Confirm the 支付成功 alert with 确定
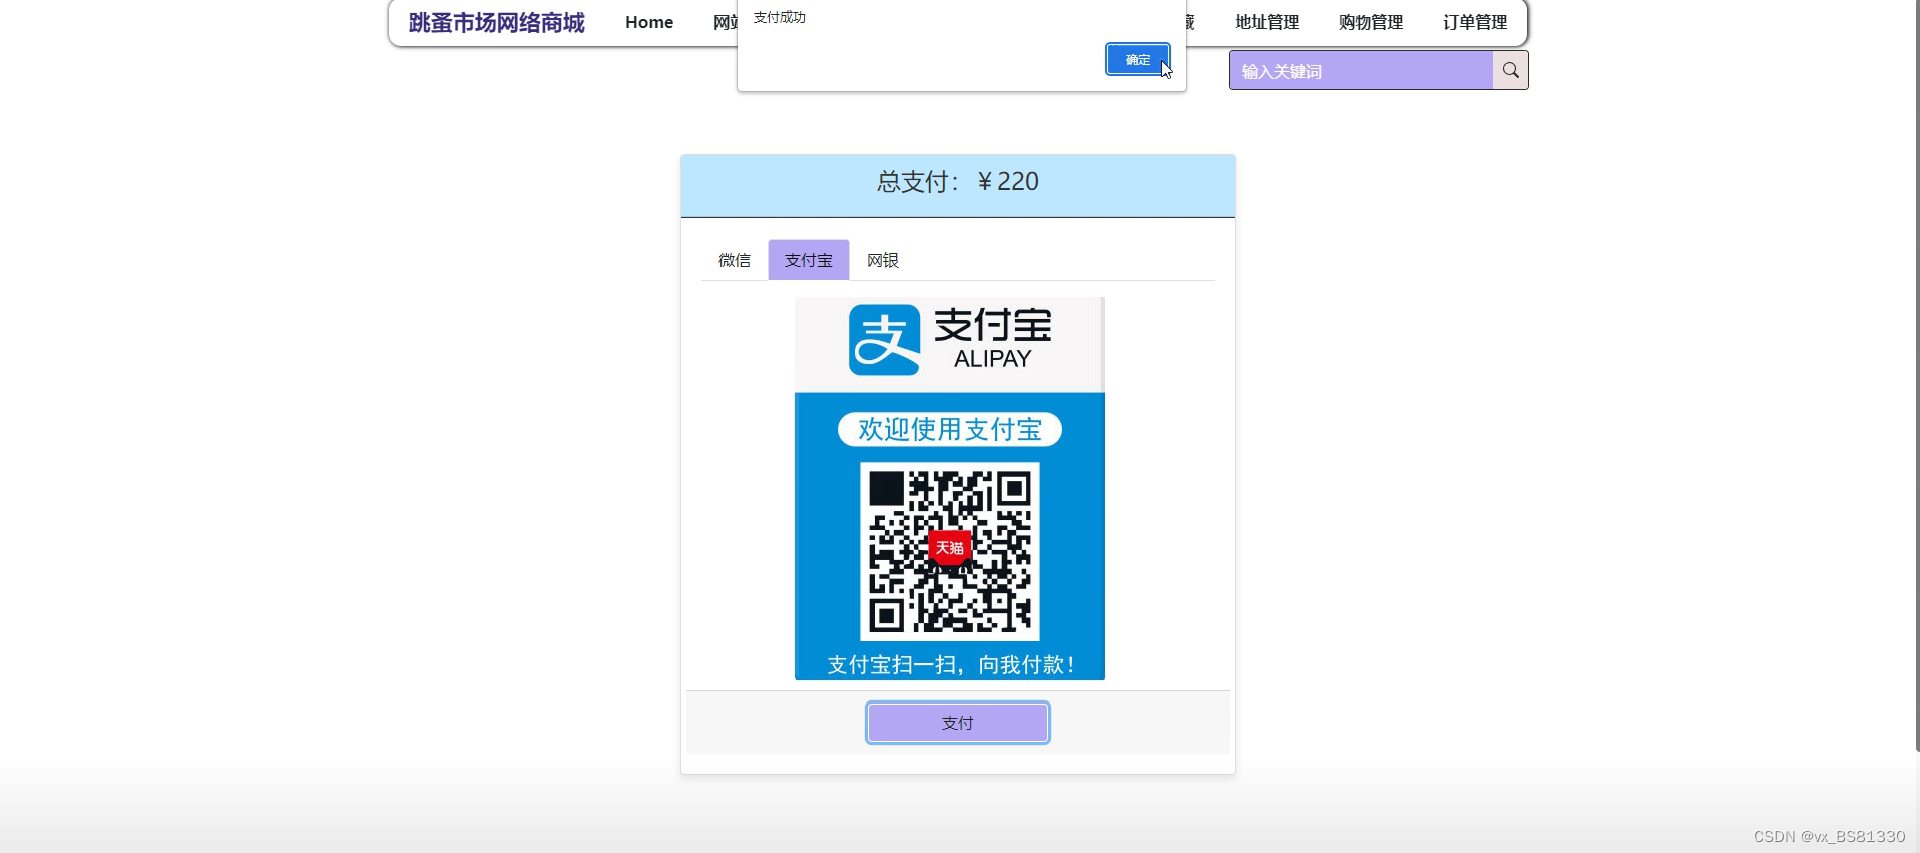The height and width of the screenshot is (853, 1920). pyautogui.click(x=1137, y=59)
